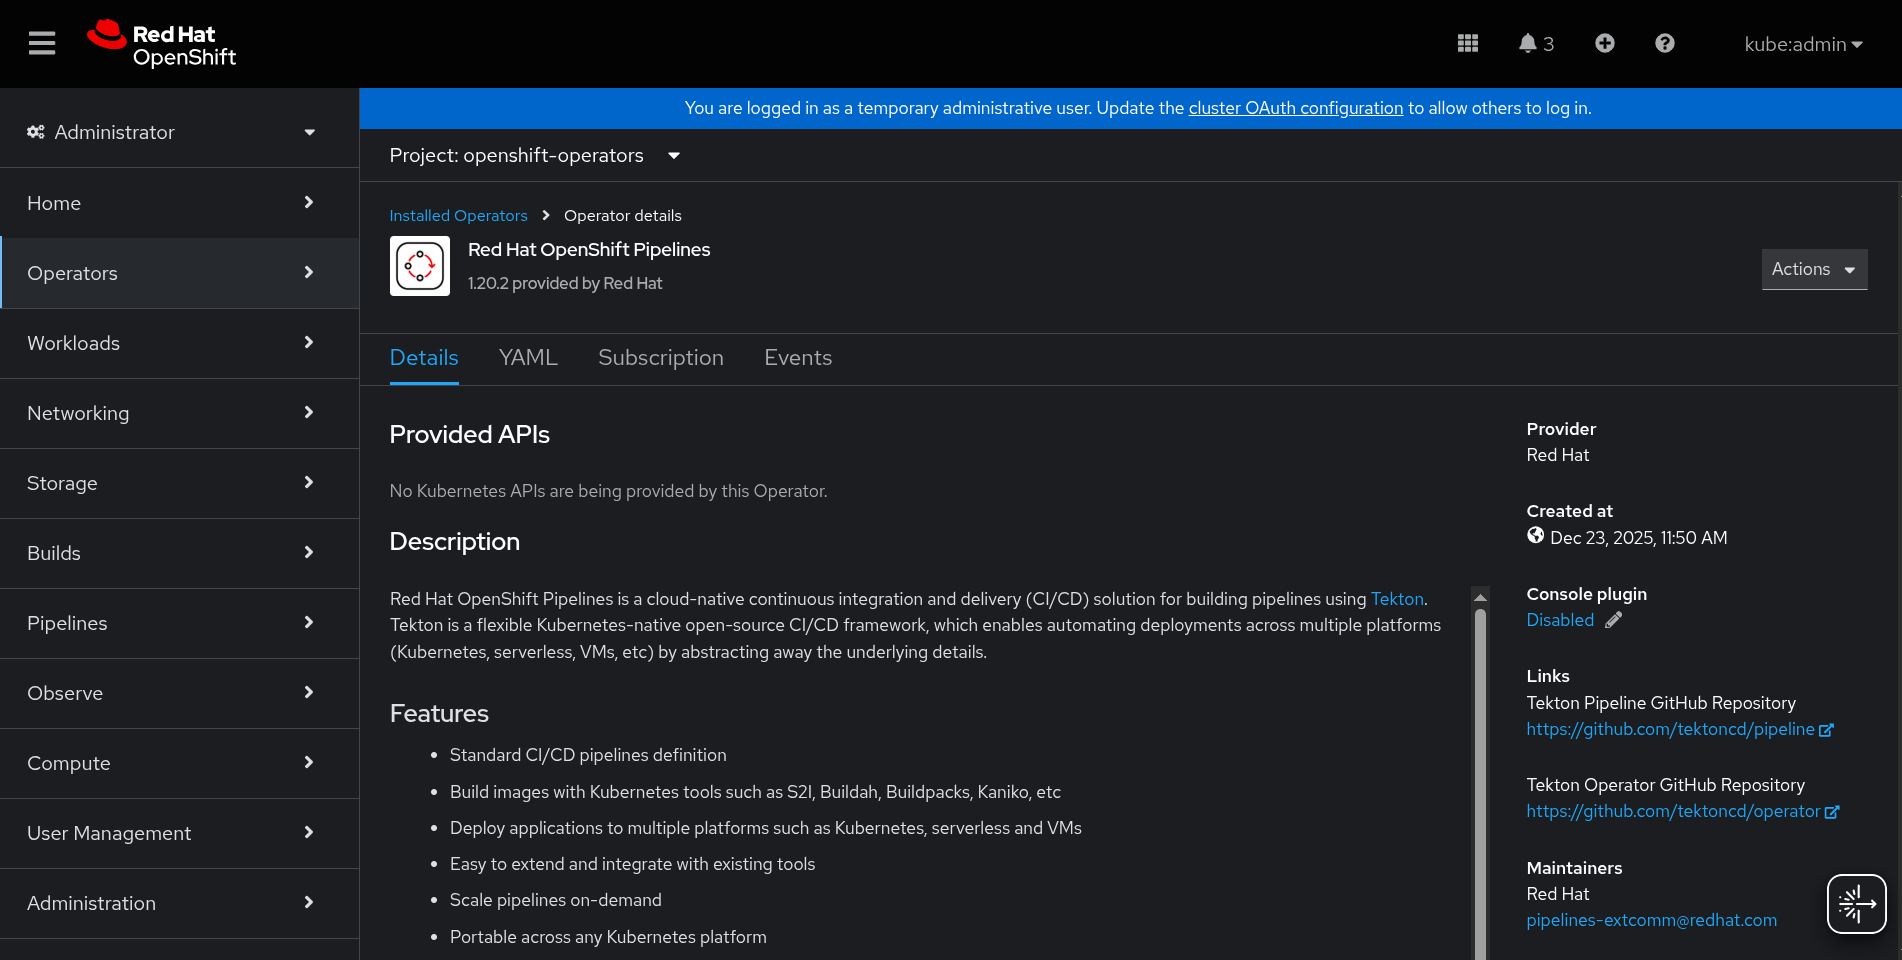1902x960 pixels.
Task: Open the Tekton link in the description
Action: (1397, 599)
